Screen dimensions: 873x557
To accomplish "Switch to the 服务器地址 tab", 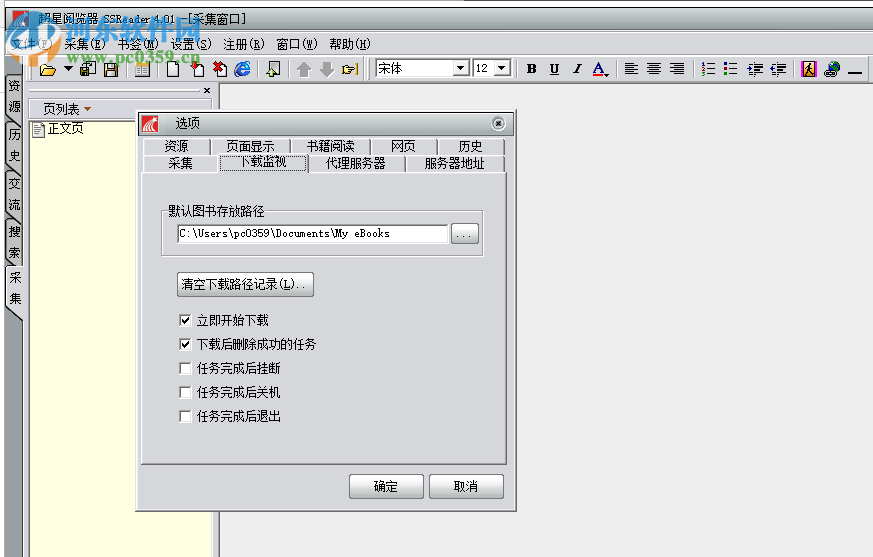I will [454, 163].
